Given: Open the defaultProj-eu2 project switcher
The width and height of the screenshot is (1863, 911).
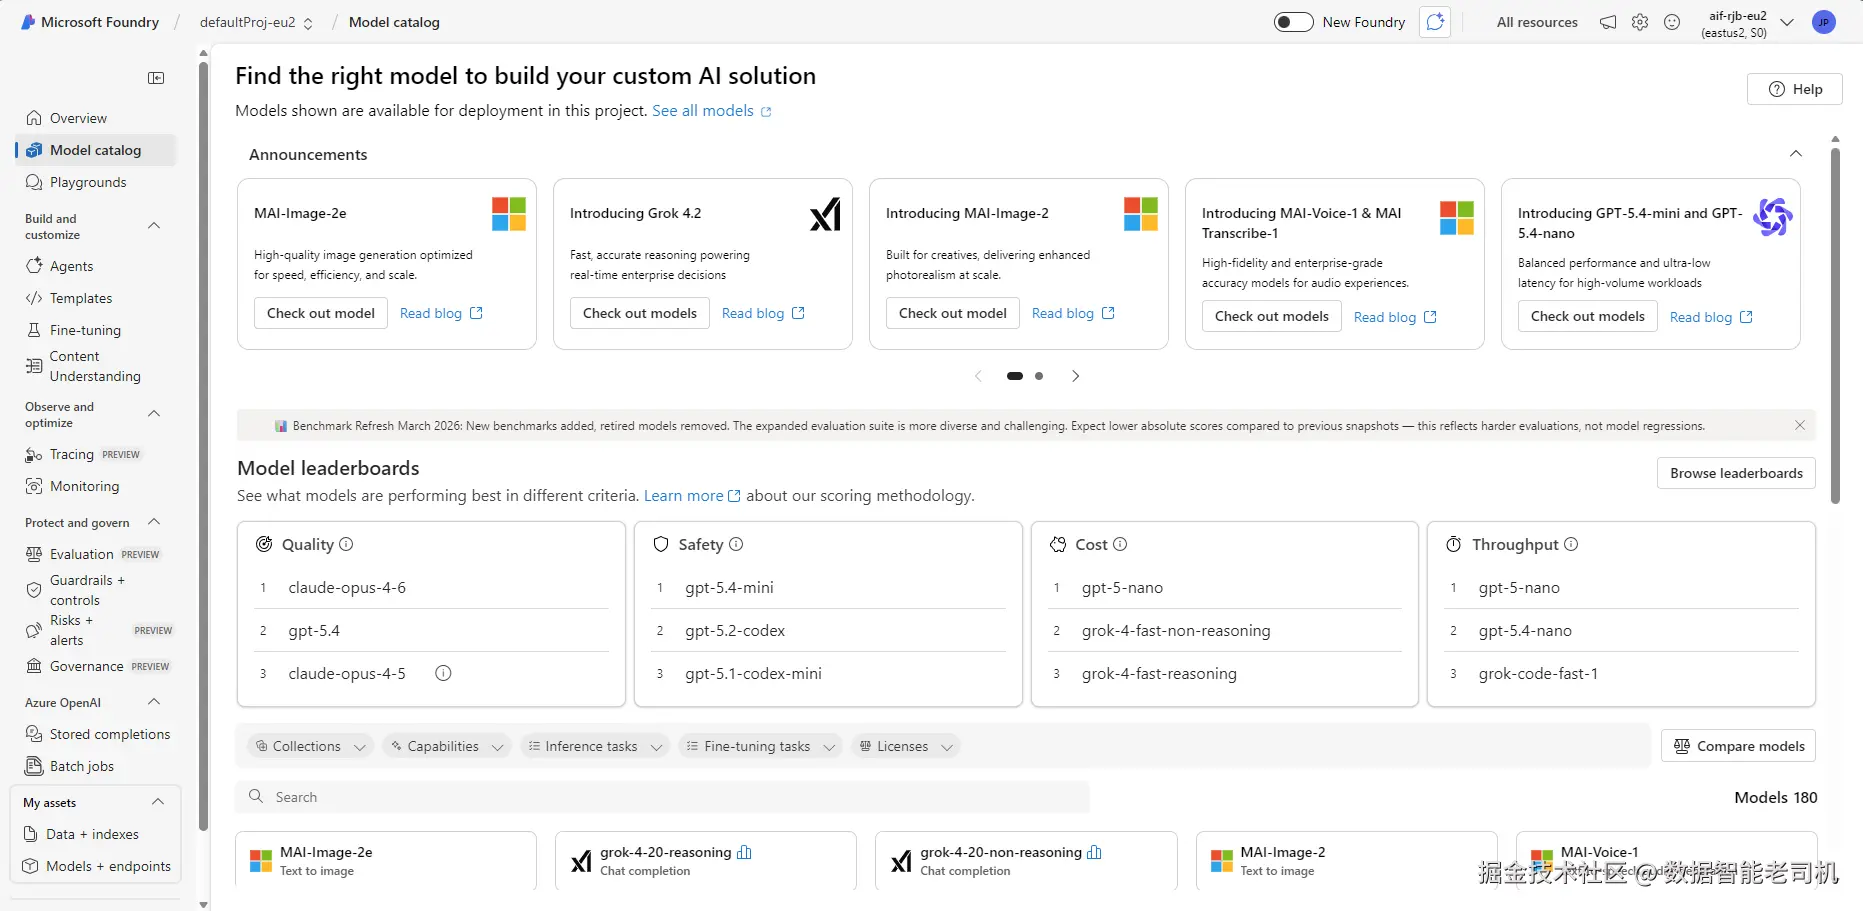Looking at the screenshot, I should pos(256,22).
